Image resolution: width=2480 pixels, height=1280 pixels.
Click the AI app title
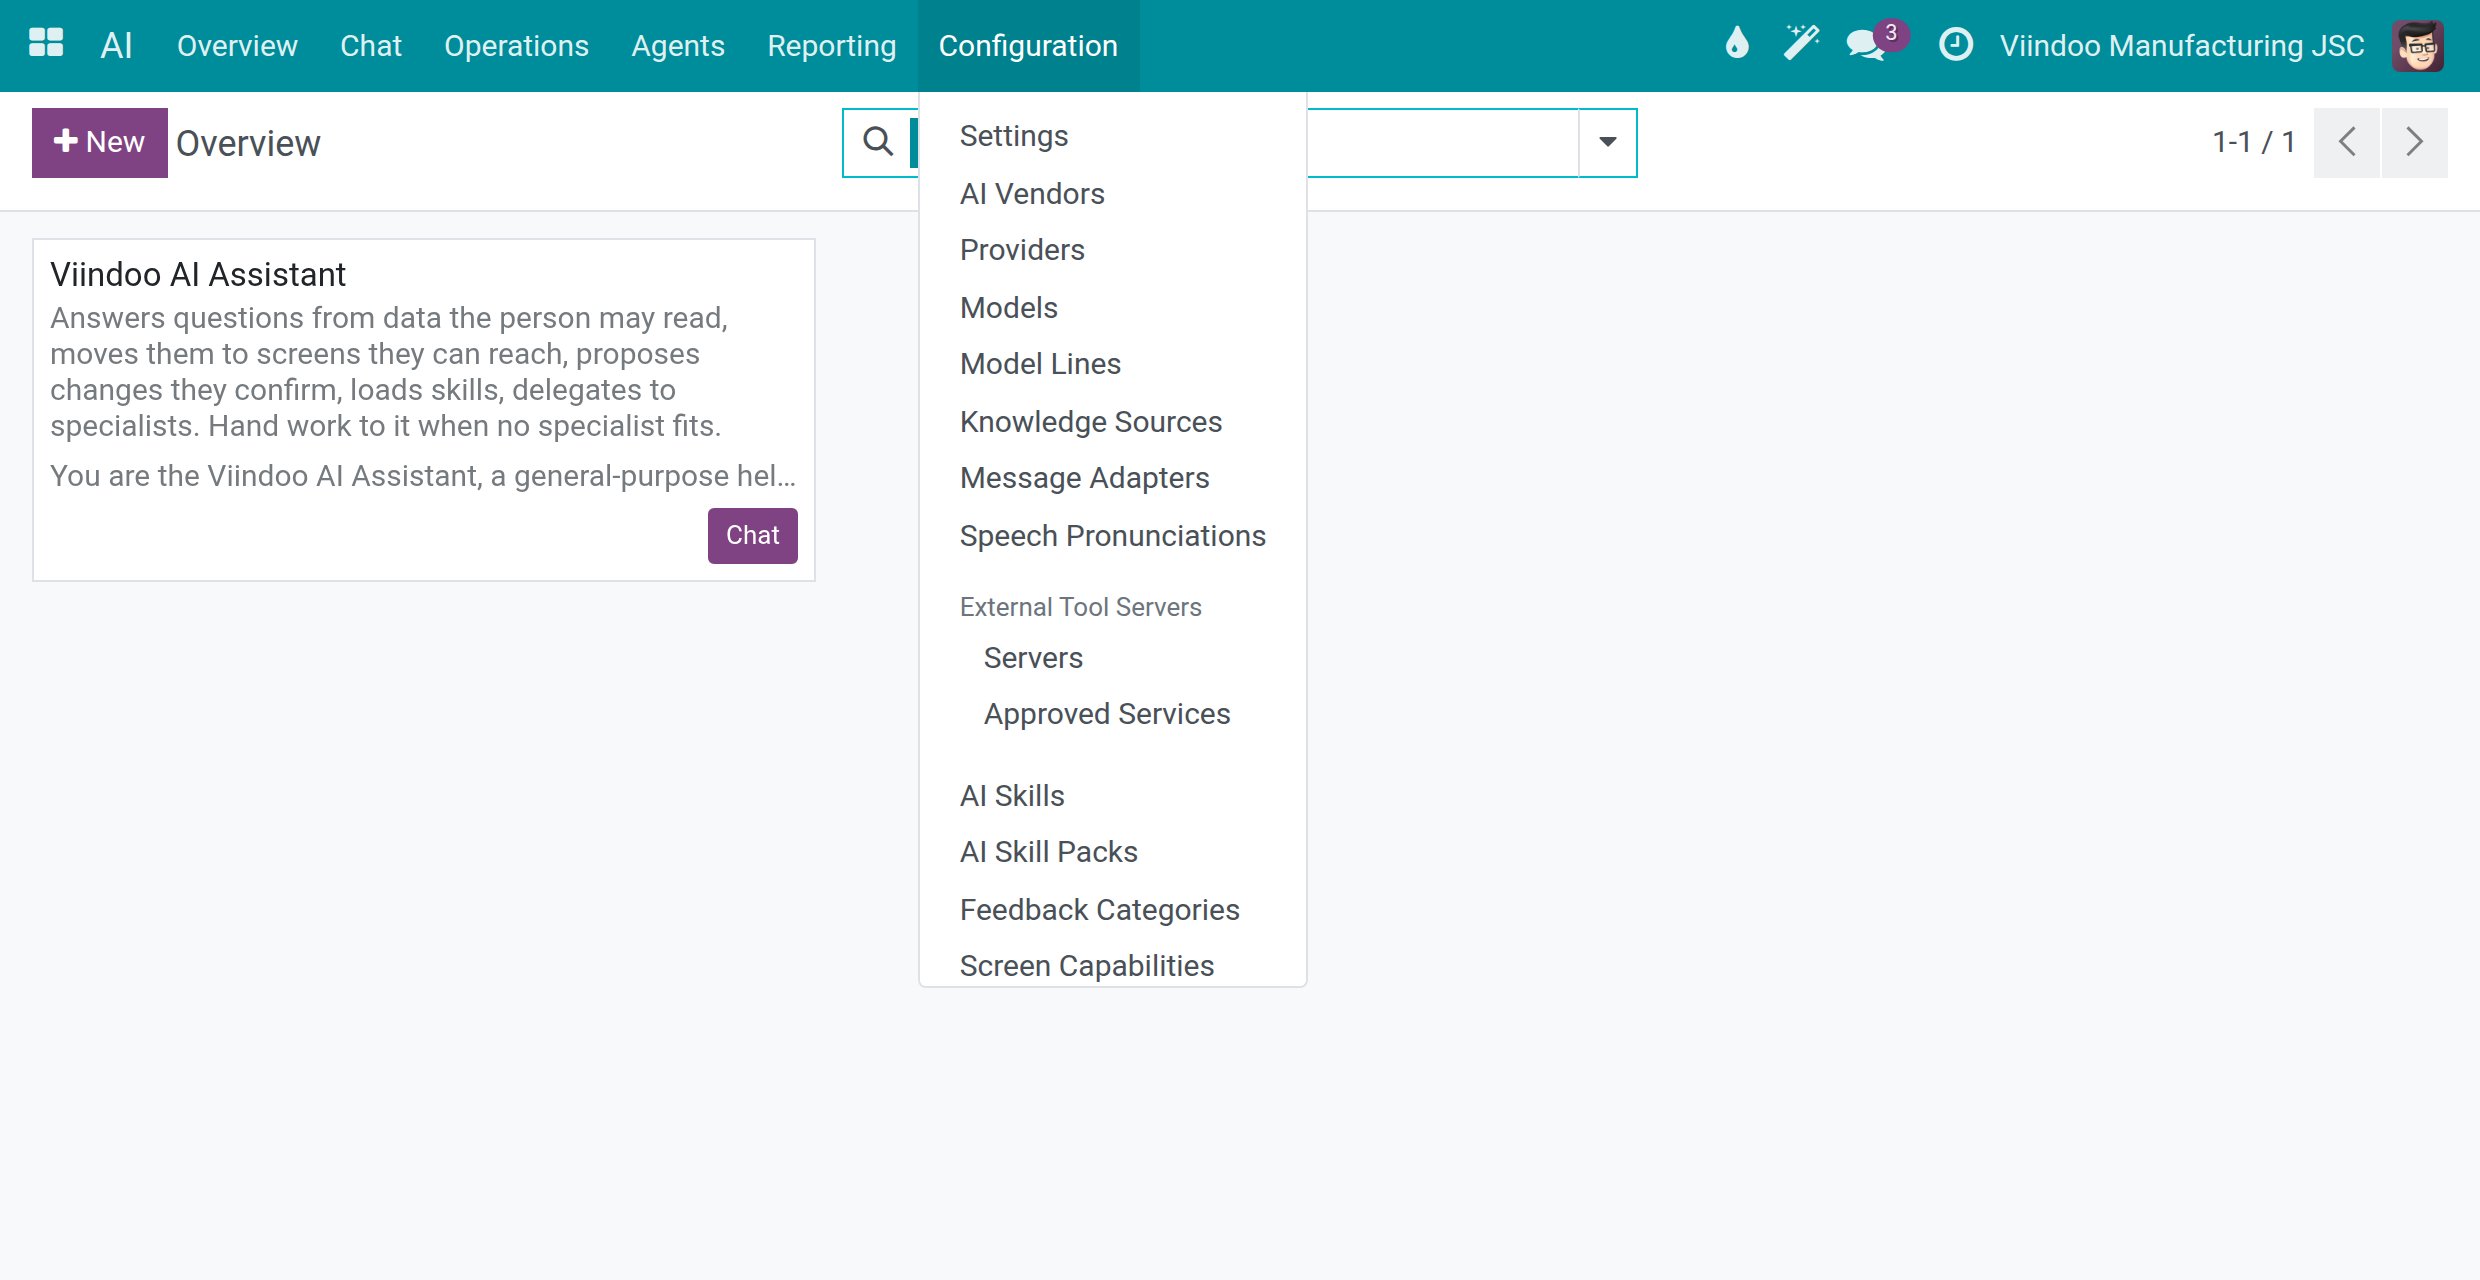tap(116, 45)
